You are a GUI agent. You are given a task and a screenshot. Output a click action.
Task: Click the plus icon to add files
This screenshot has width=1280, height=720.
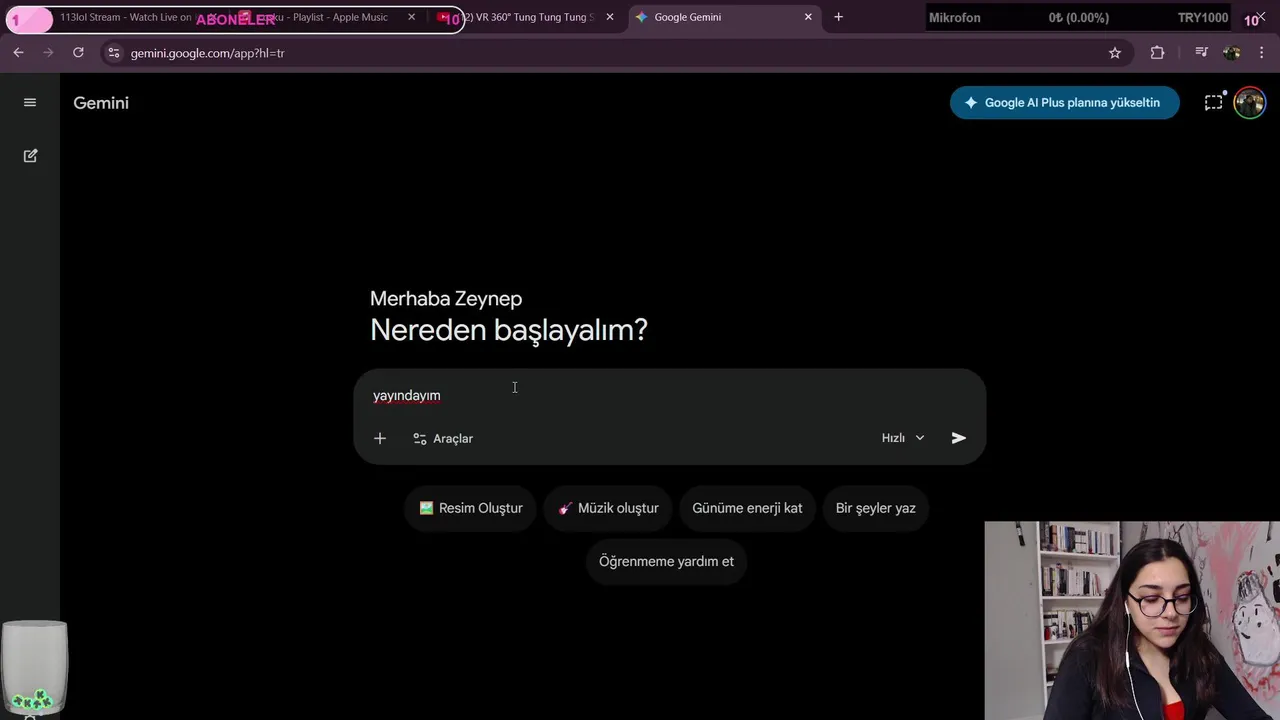coord(380,438)
